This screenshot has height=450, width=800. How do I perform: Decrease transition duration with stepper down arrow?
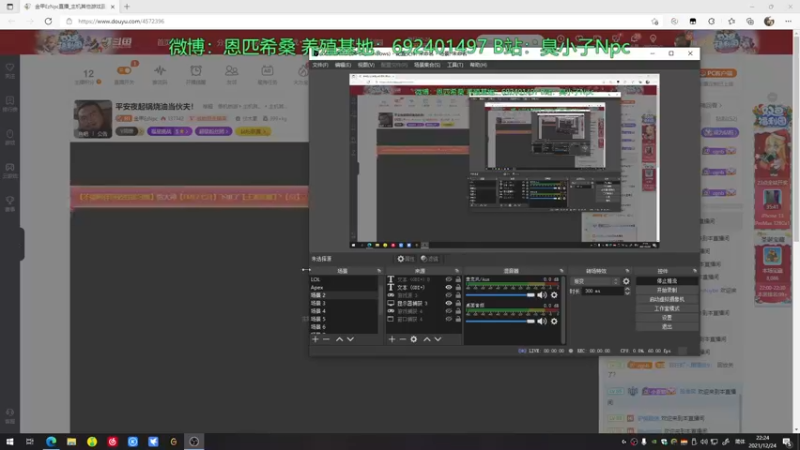point(627,293)
